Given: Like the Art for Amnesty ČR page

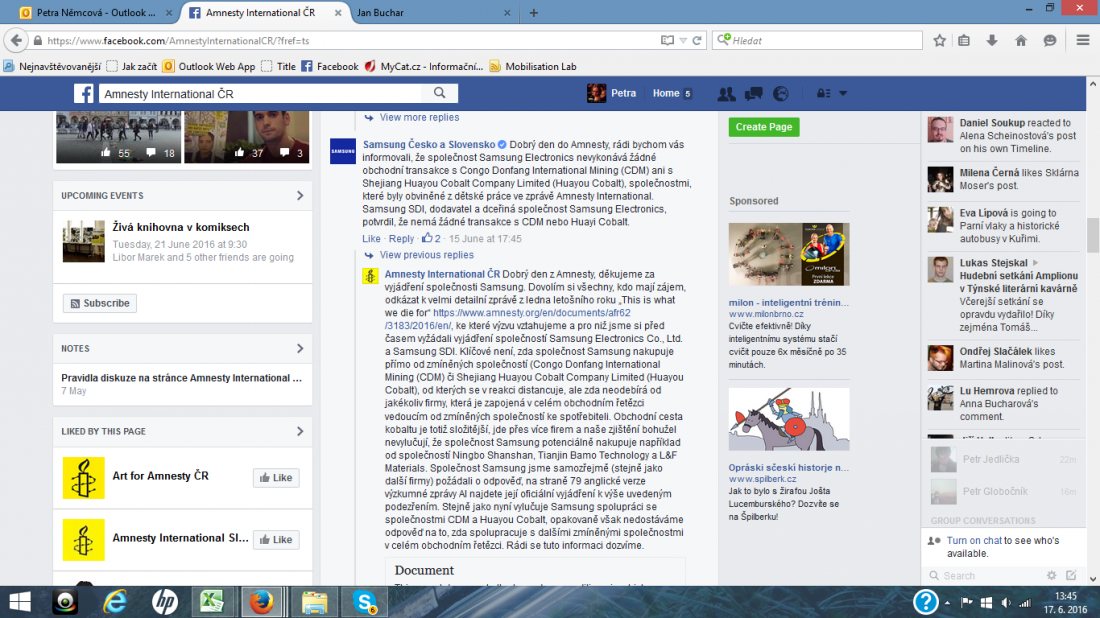Looking at the screenshot, I should click(x=276, y=478).
